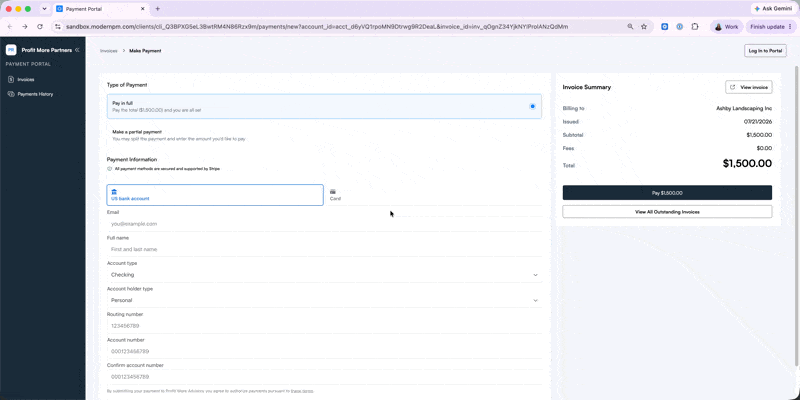This screenshot has height=400, width=800.
Task: Click the Payment Information heading
Action: pos(132,159)
